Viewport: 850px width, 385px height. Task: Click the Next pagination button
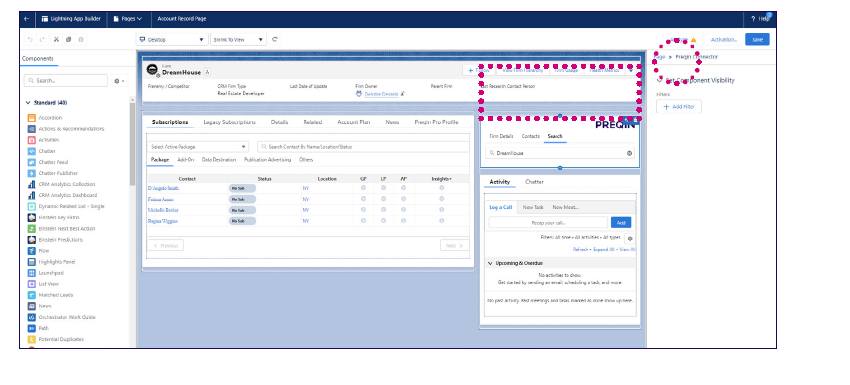(454, 246)
